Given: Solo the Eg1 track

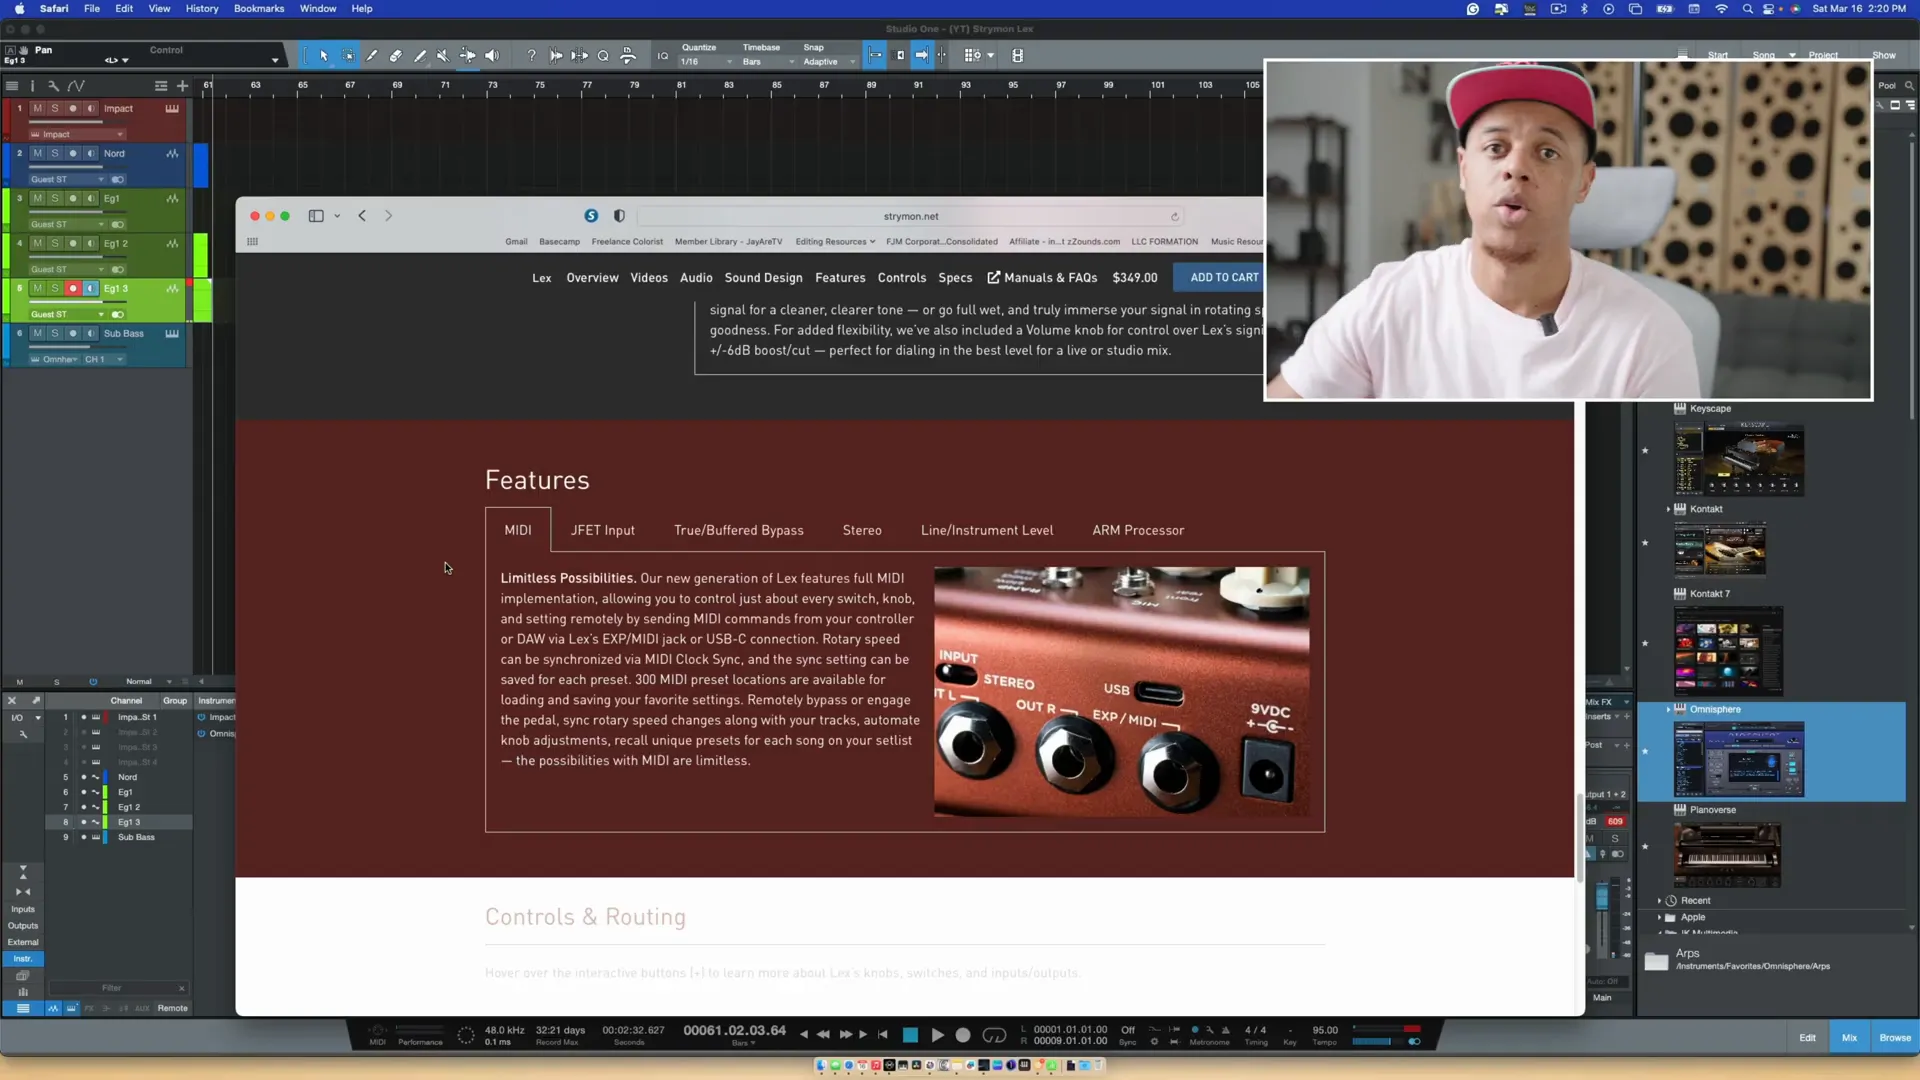Looking at the screenshot, I should 55,198.
